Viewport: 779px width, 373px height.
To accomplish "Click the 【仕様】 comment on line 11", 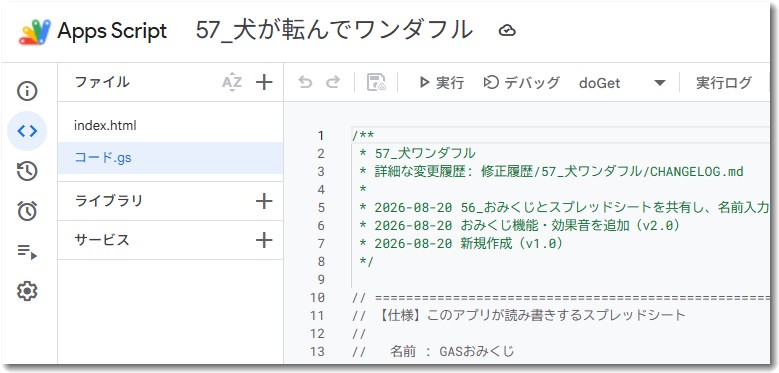I will pyautogui.click(x=519, y=315).
